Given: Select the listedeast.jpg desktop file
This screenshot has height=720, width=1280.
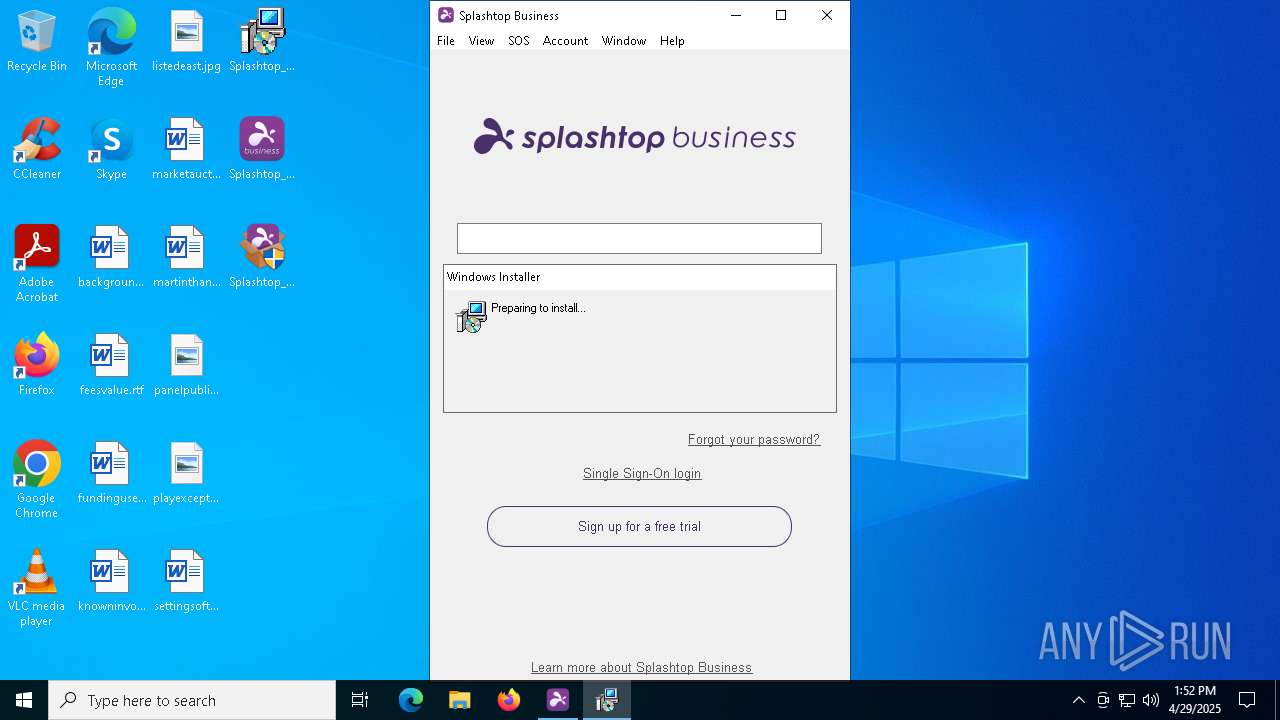Looking at the screenshot, I should 186,42.
